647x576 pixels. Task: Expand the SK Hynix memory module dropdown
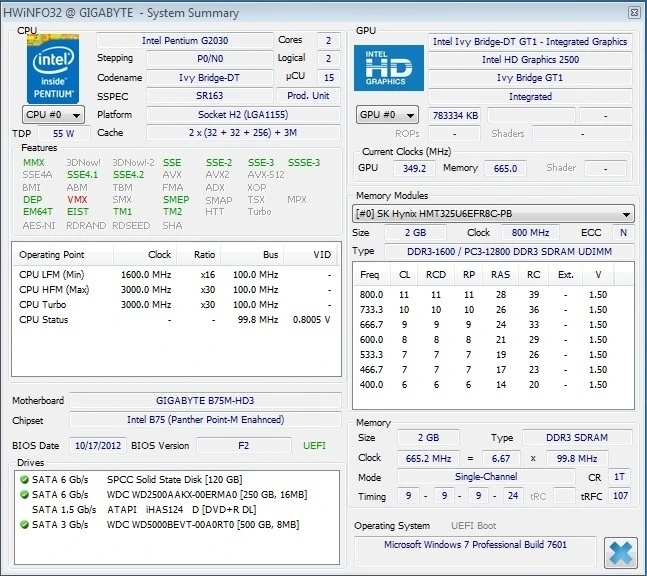tap(493, 214)
